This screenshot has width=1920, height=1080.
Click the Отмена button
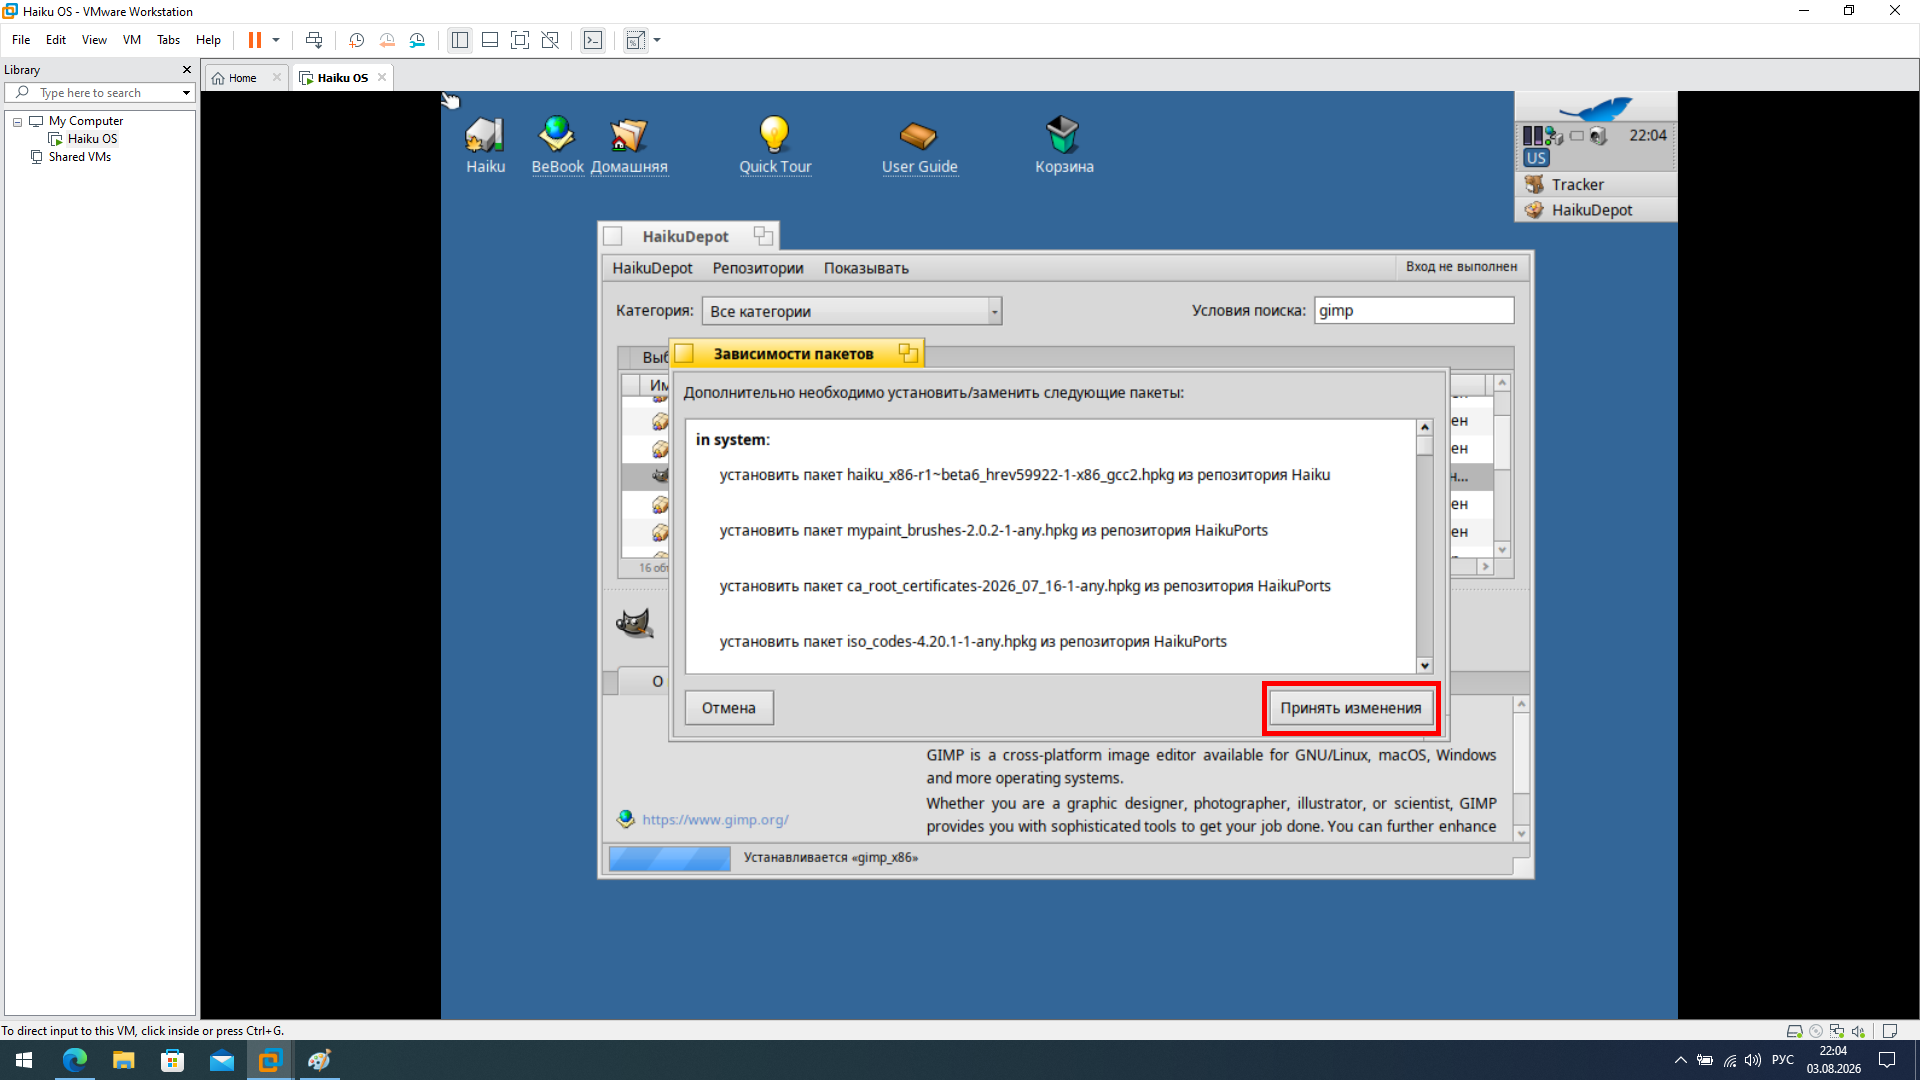pos(729,708)
